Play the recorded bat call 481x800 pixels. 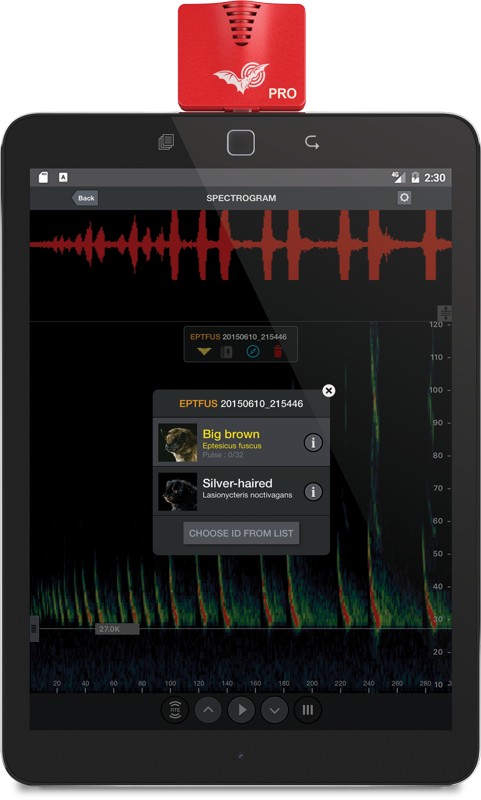[241, 710]
